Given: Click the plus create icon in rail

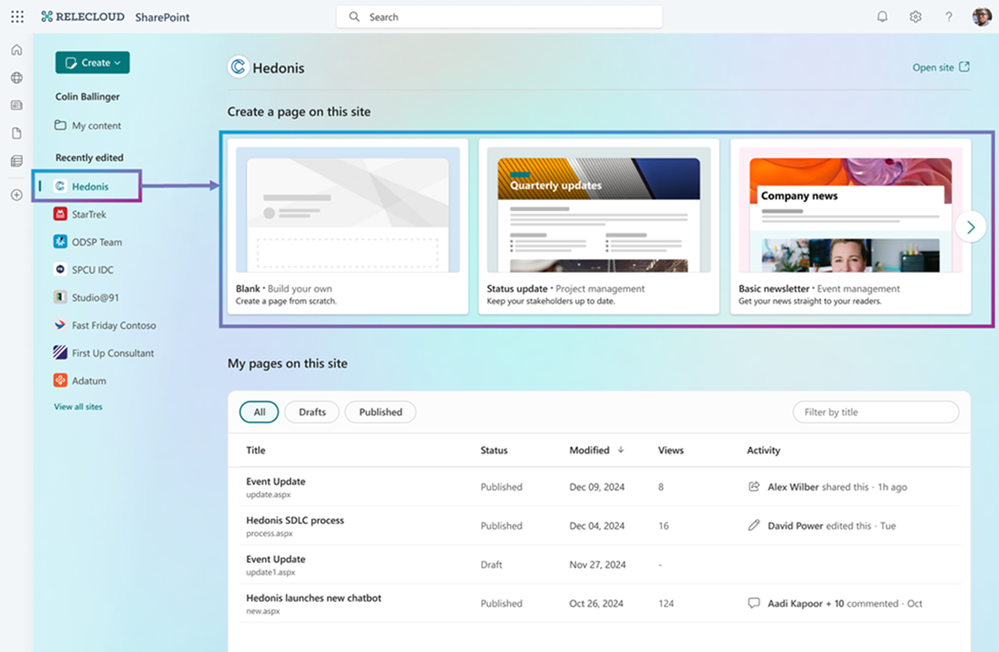Looking at the screenshot, I should pyautogui.click(x=17, y=195).
